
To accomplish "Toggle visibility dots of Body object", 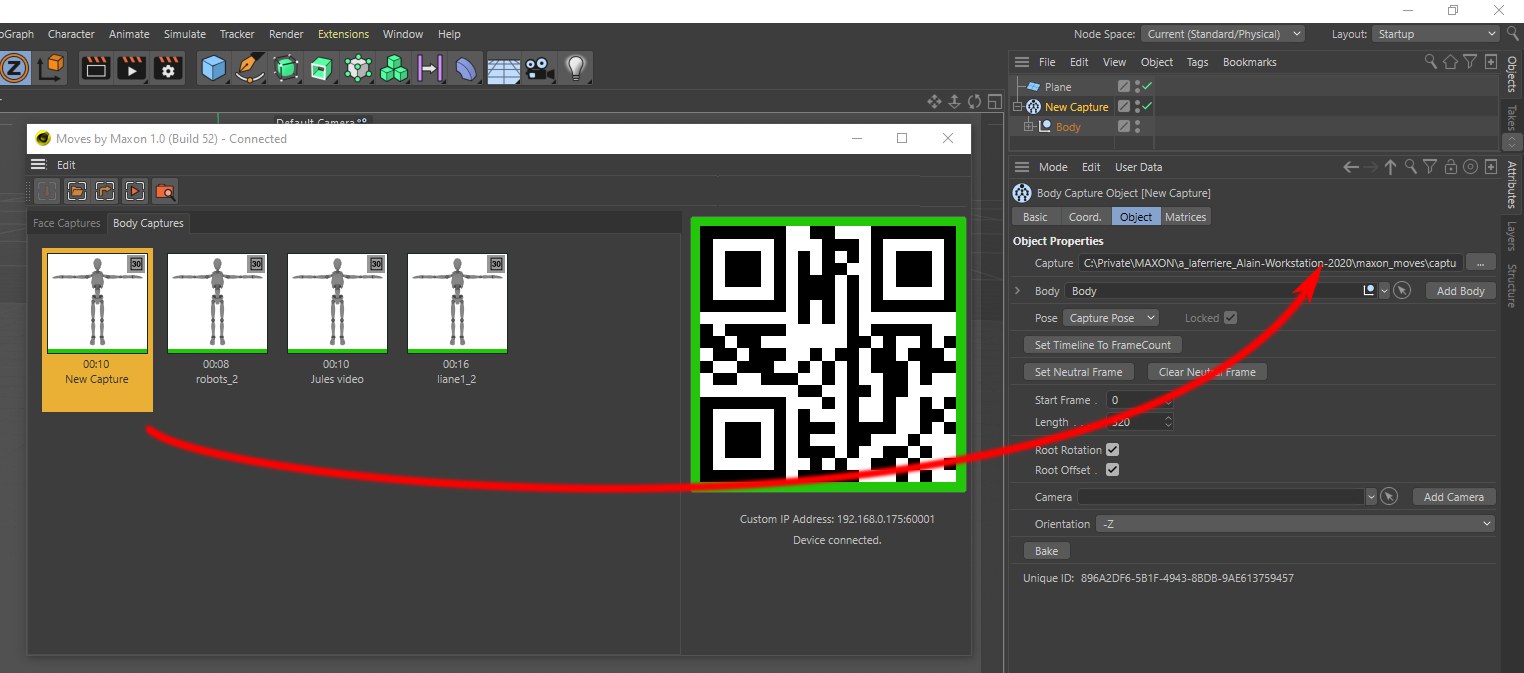I will pyautogui.click(x=1138, y=127).
